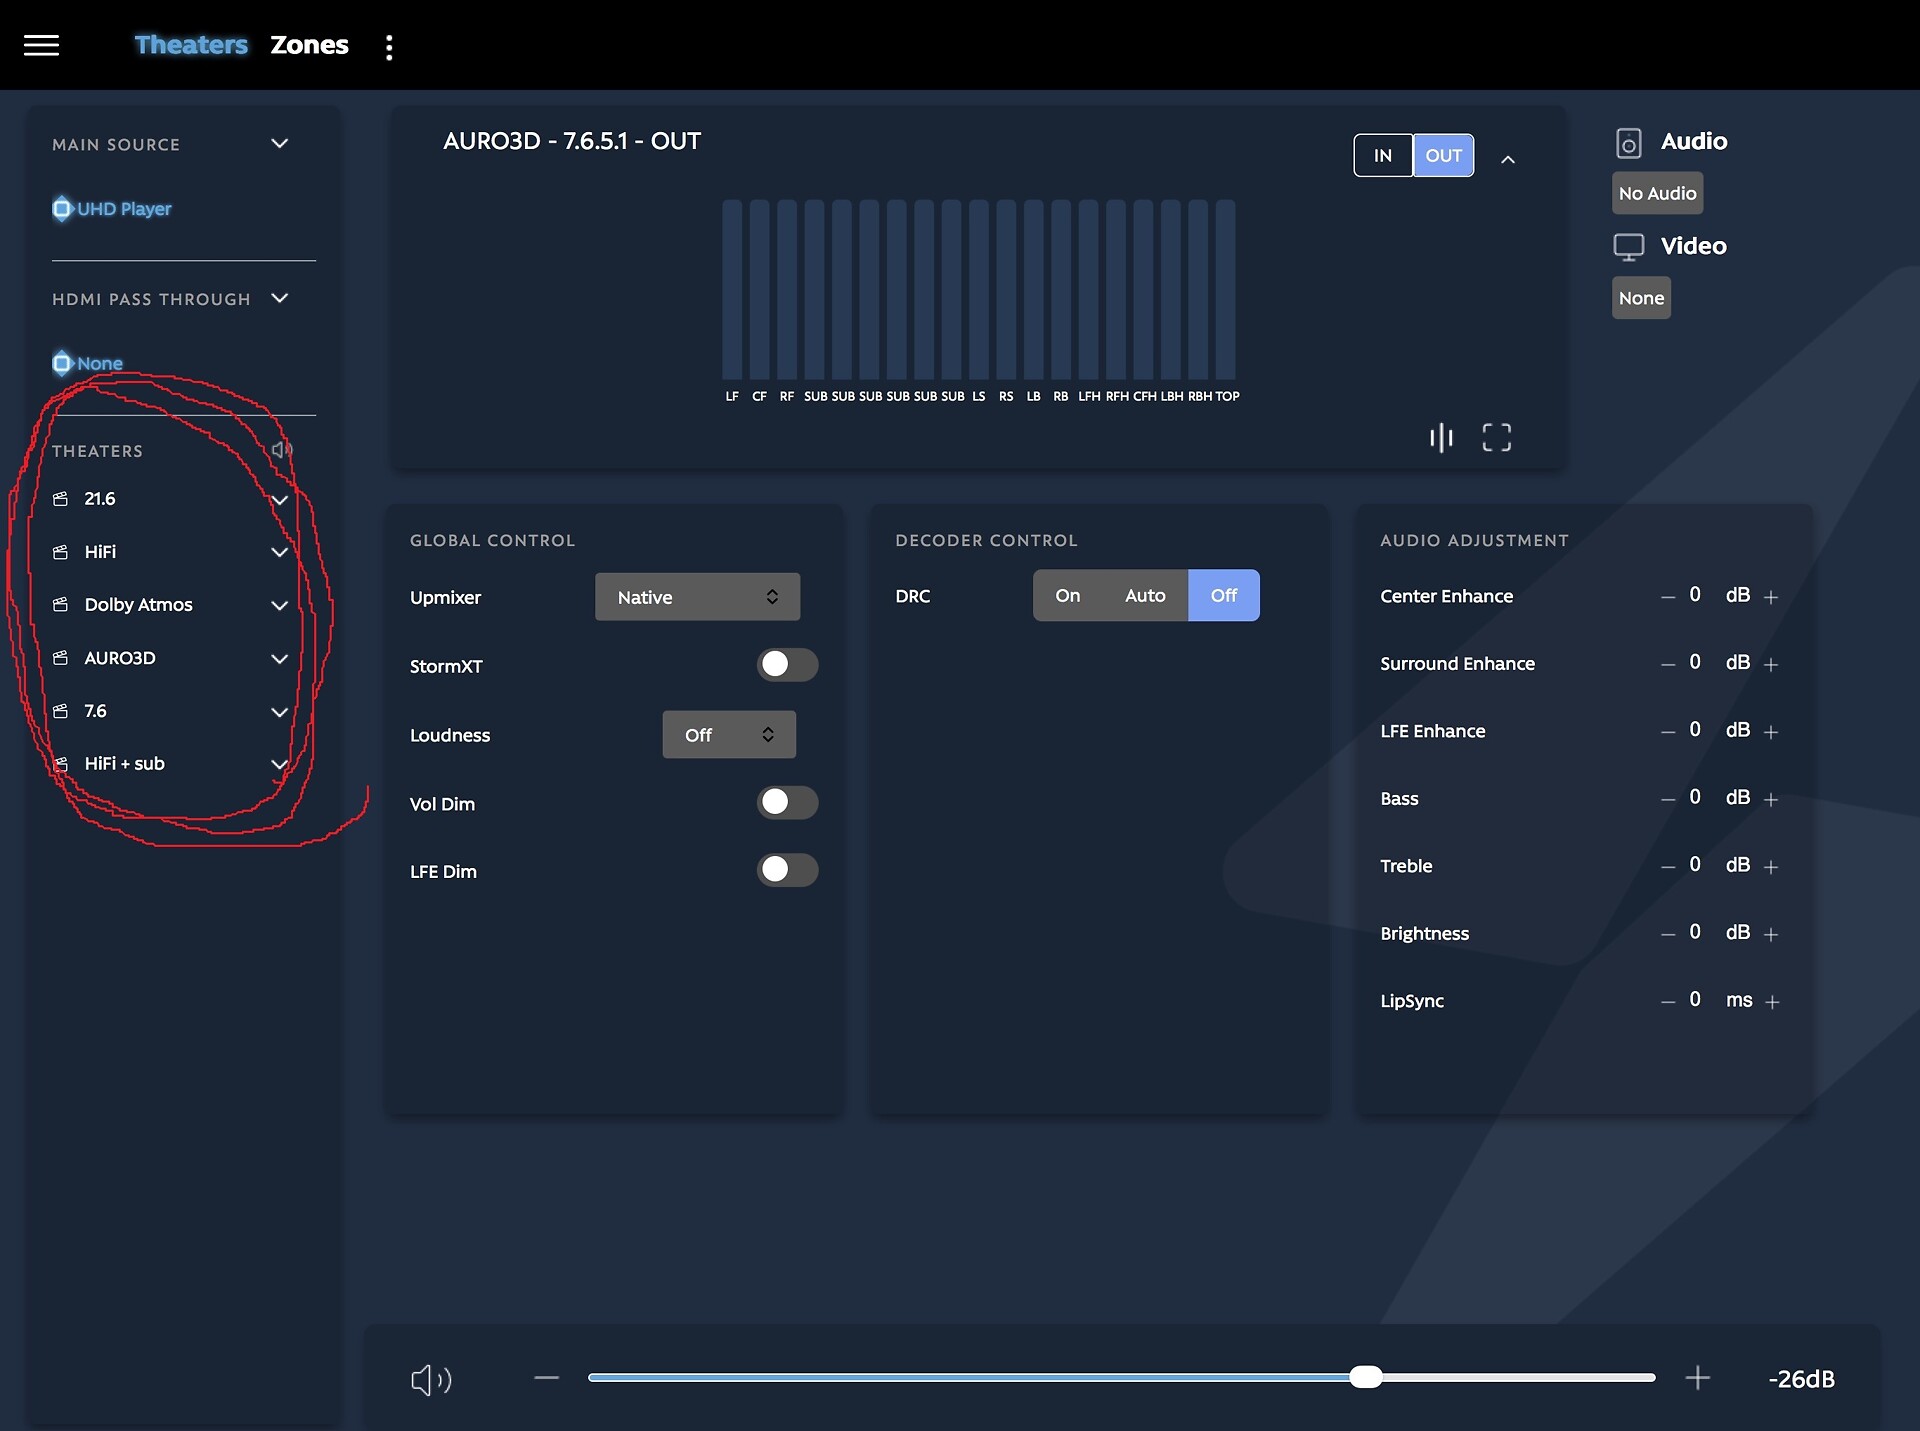Decrease Treble with minus
Screen dimensions: 1920x1431
coord(1668,867)
